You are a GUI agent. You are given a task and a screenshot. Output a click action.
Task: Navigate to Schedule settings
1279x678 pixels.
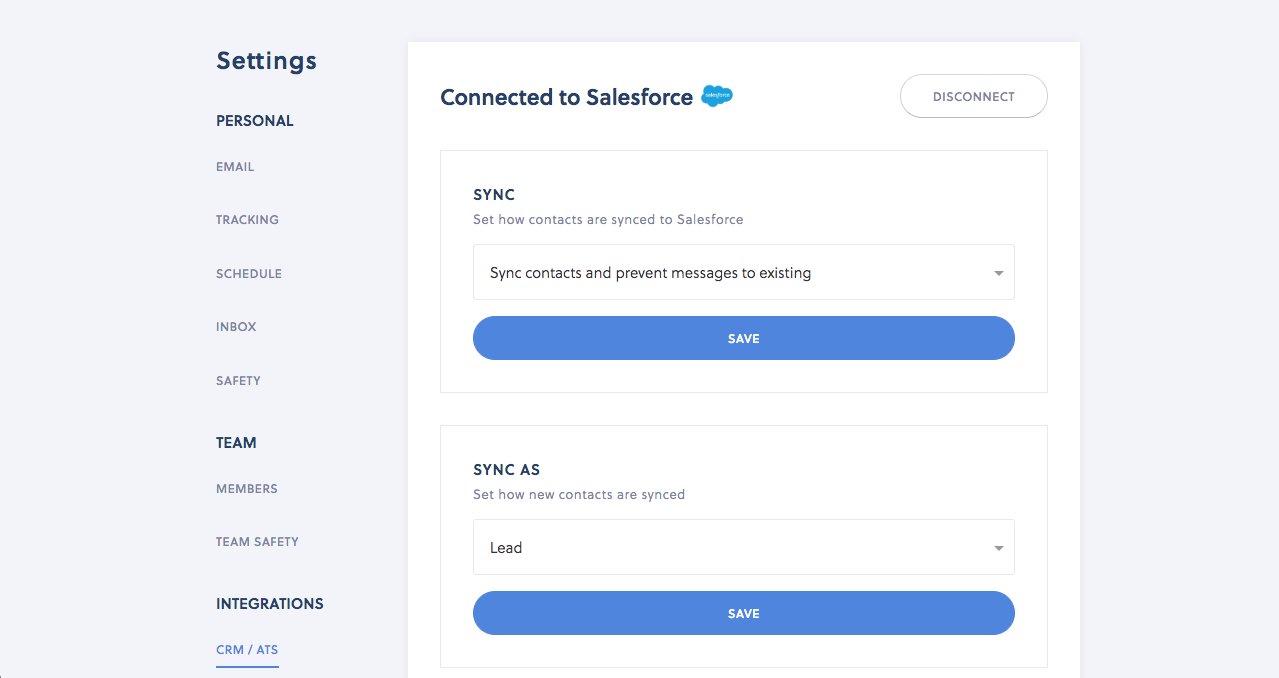pos(249,274)
